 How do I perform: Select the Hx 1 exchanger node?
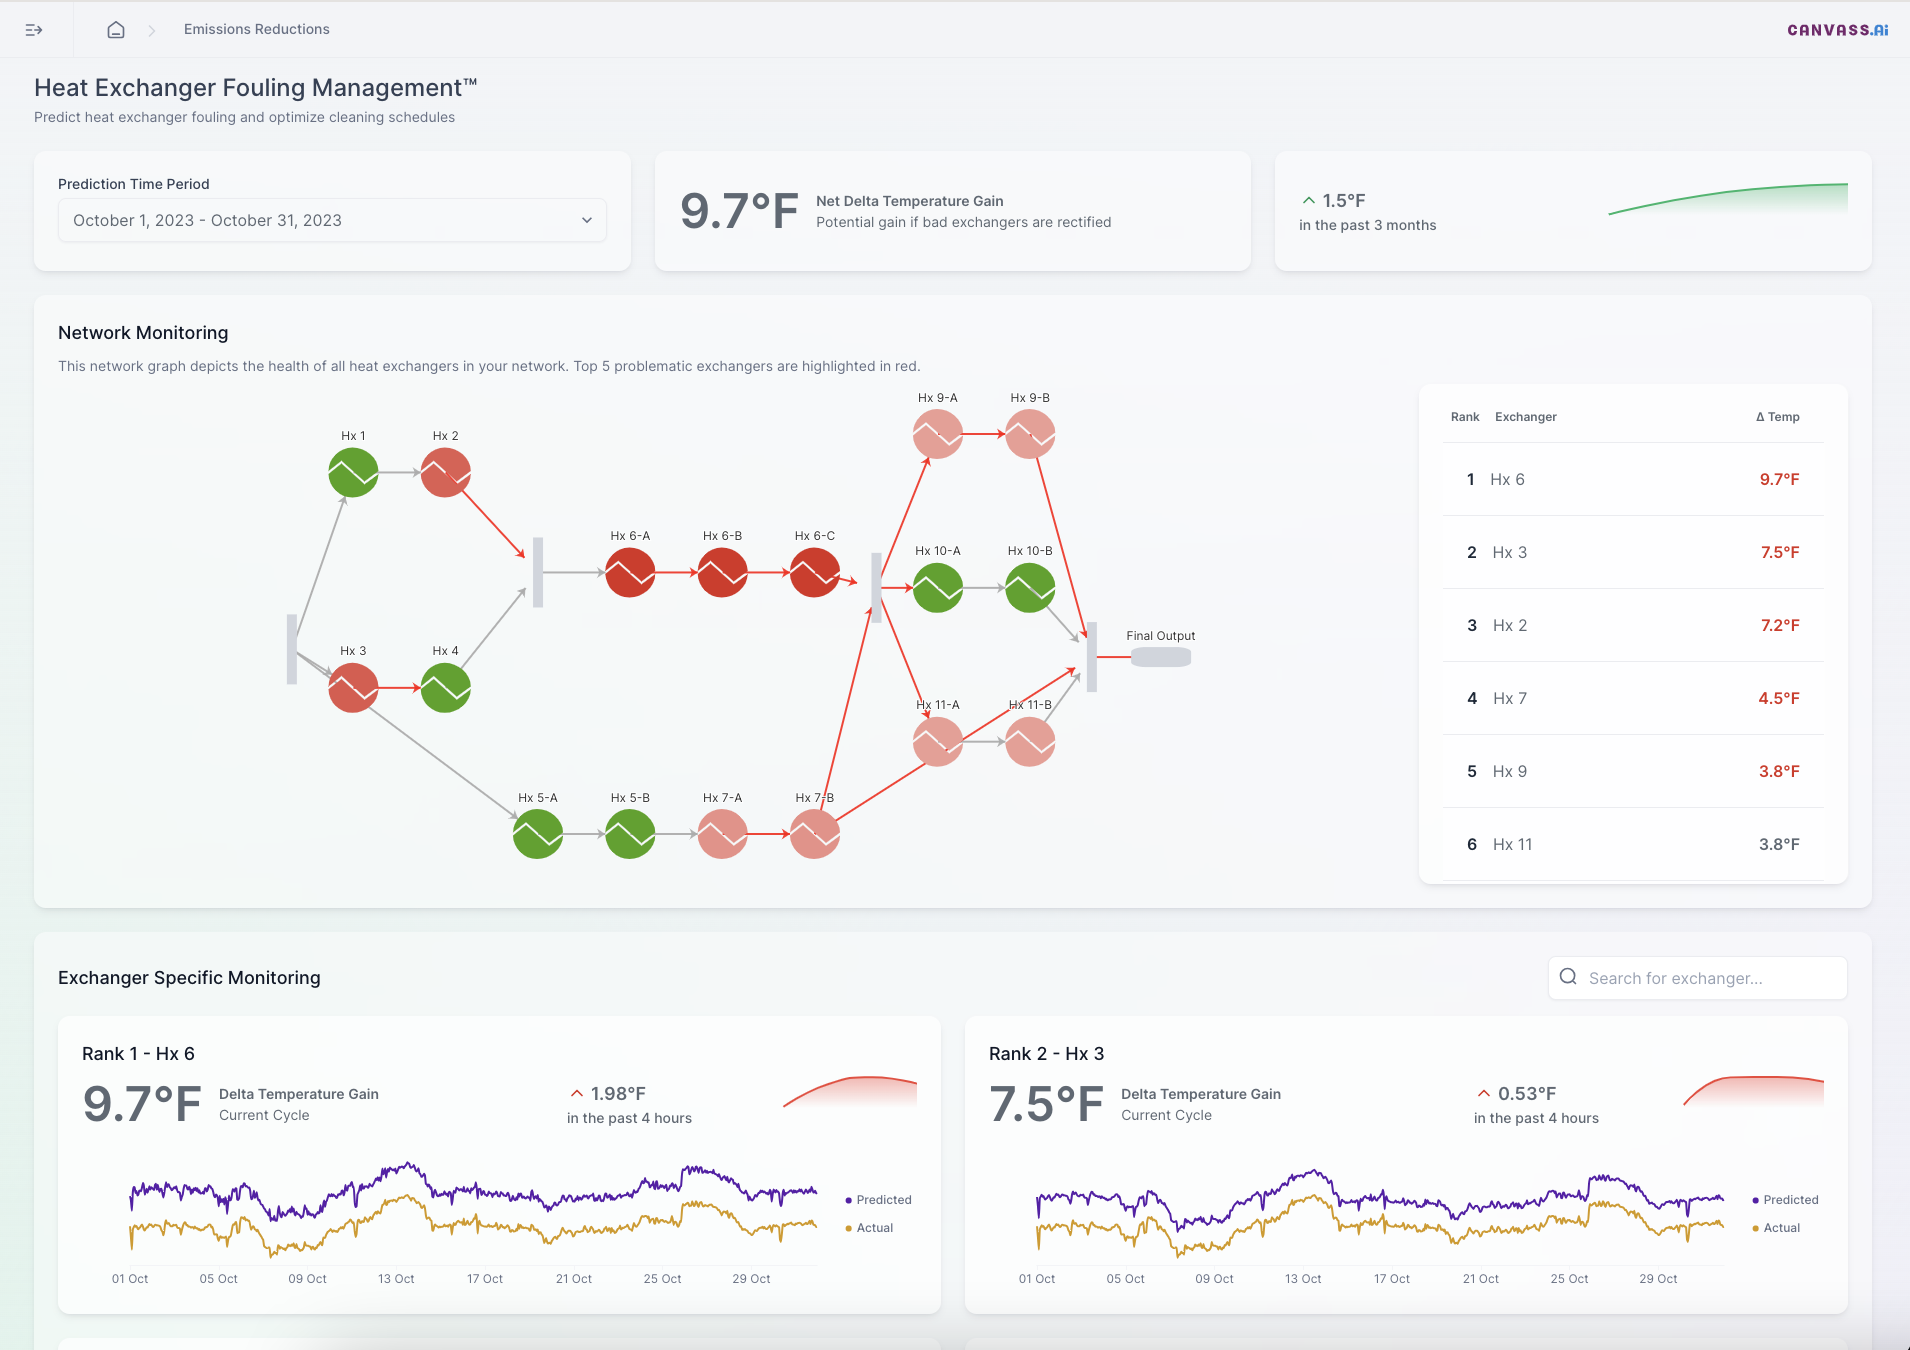pyautogui.click(x=353, y=473)
